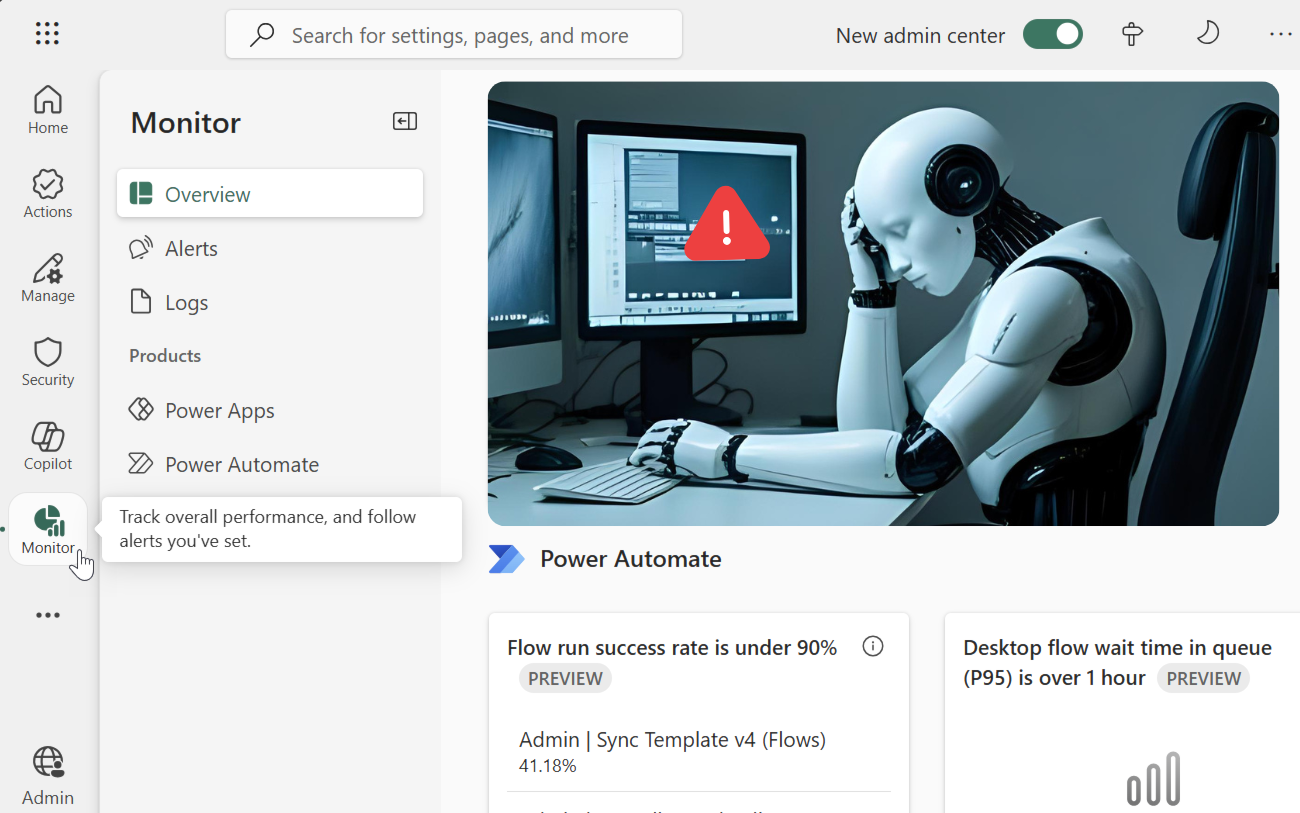Click the Alerts megaphone icon
Screen dimensions: 1300x813
click(x=141, y=248)
